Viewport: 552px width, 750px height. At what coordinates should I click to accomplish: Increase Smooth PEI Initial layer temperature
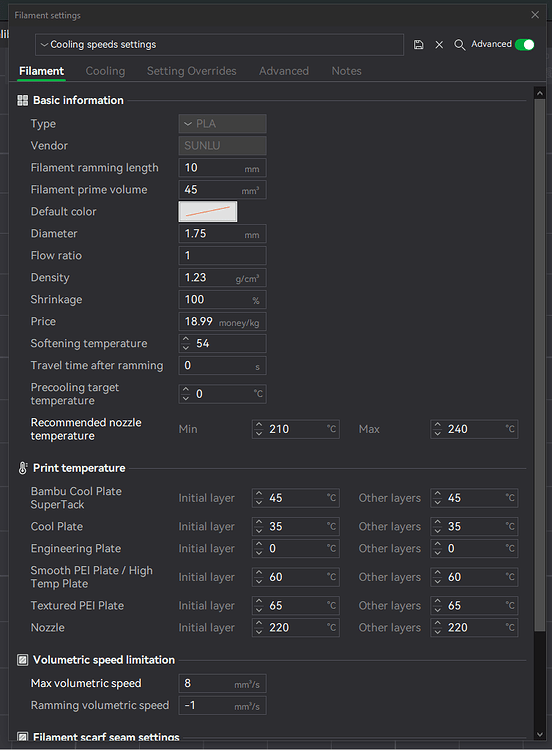[x=259, y=573]
